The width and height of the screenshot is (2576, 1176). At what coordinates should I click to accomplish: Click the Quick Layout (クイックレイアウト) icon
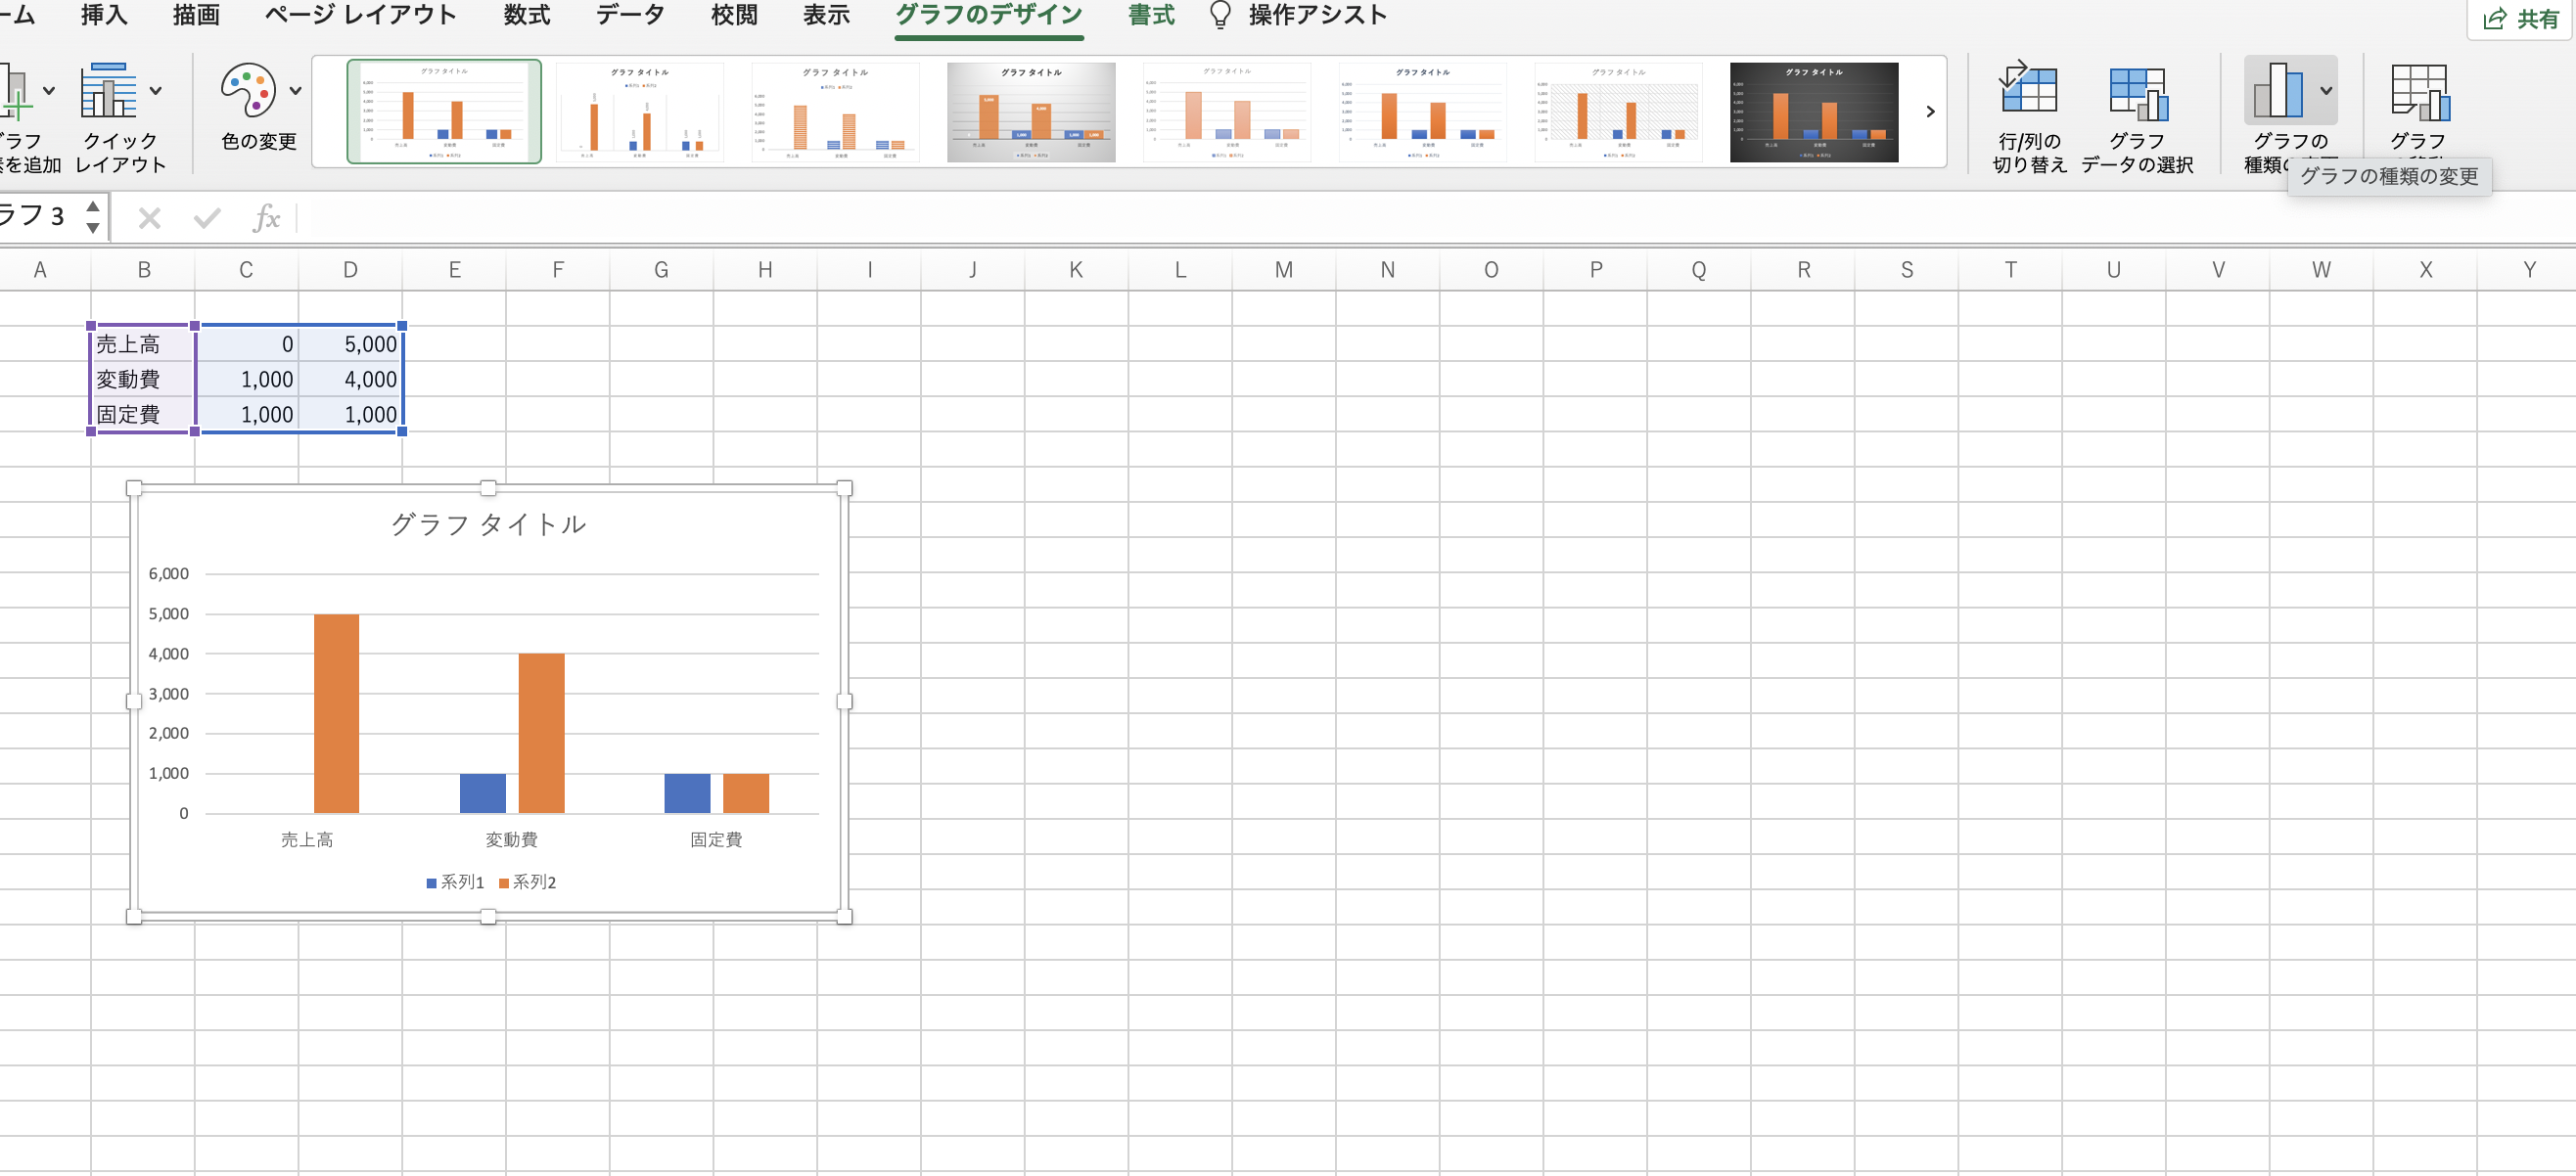point(108,90)
